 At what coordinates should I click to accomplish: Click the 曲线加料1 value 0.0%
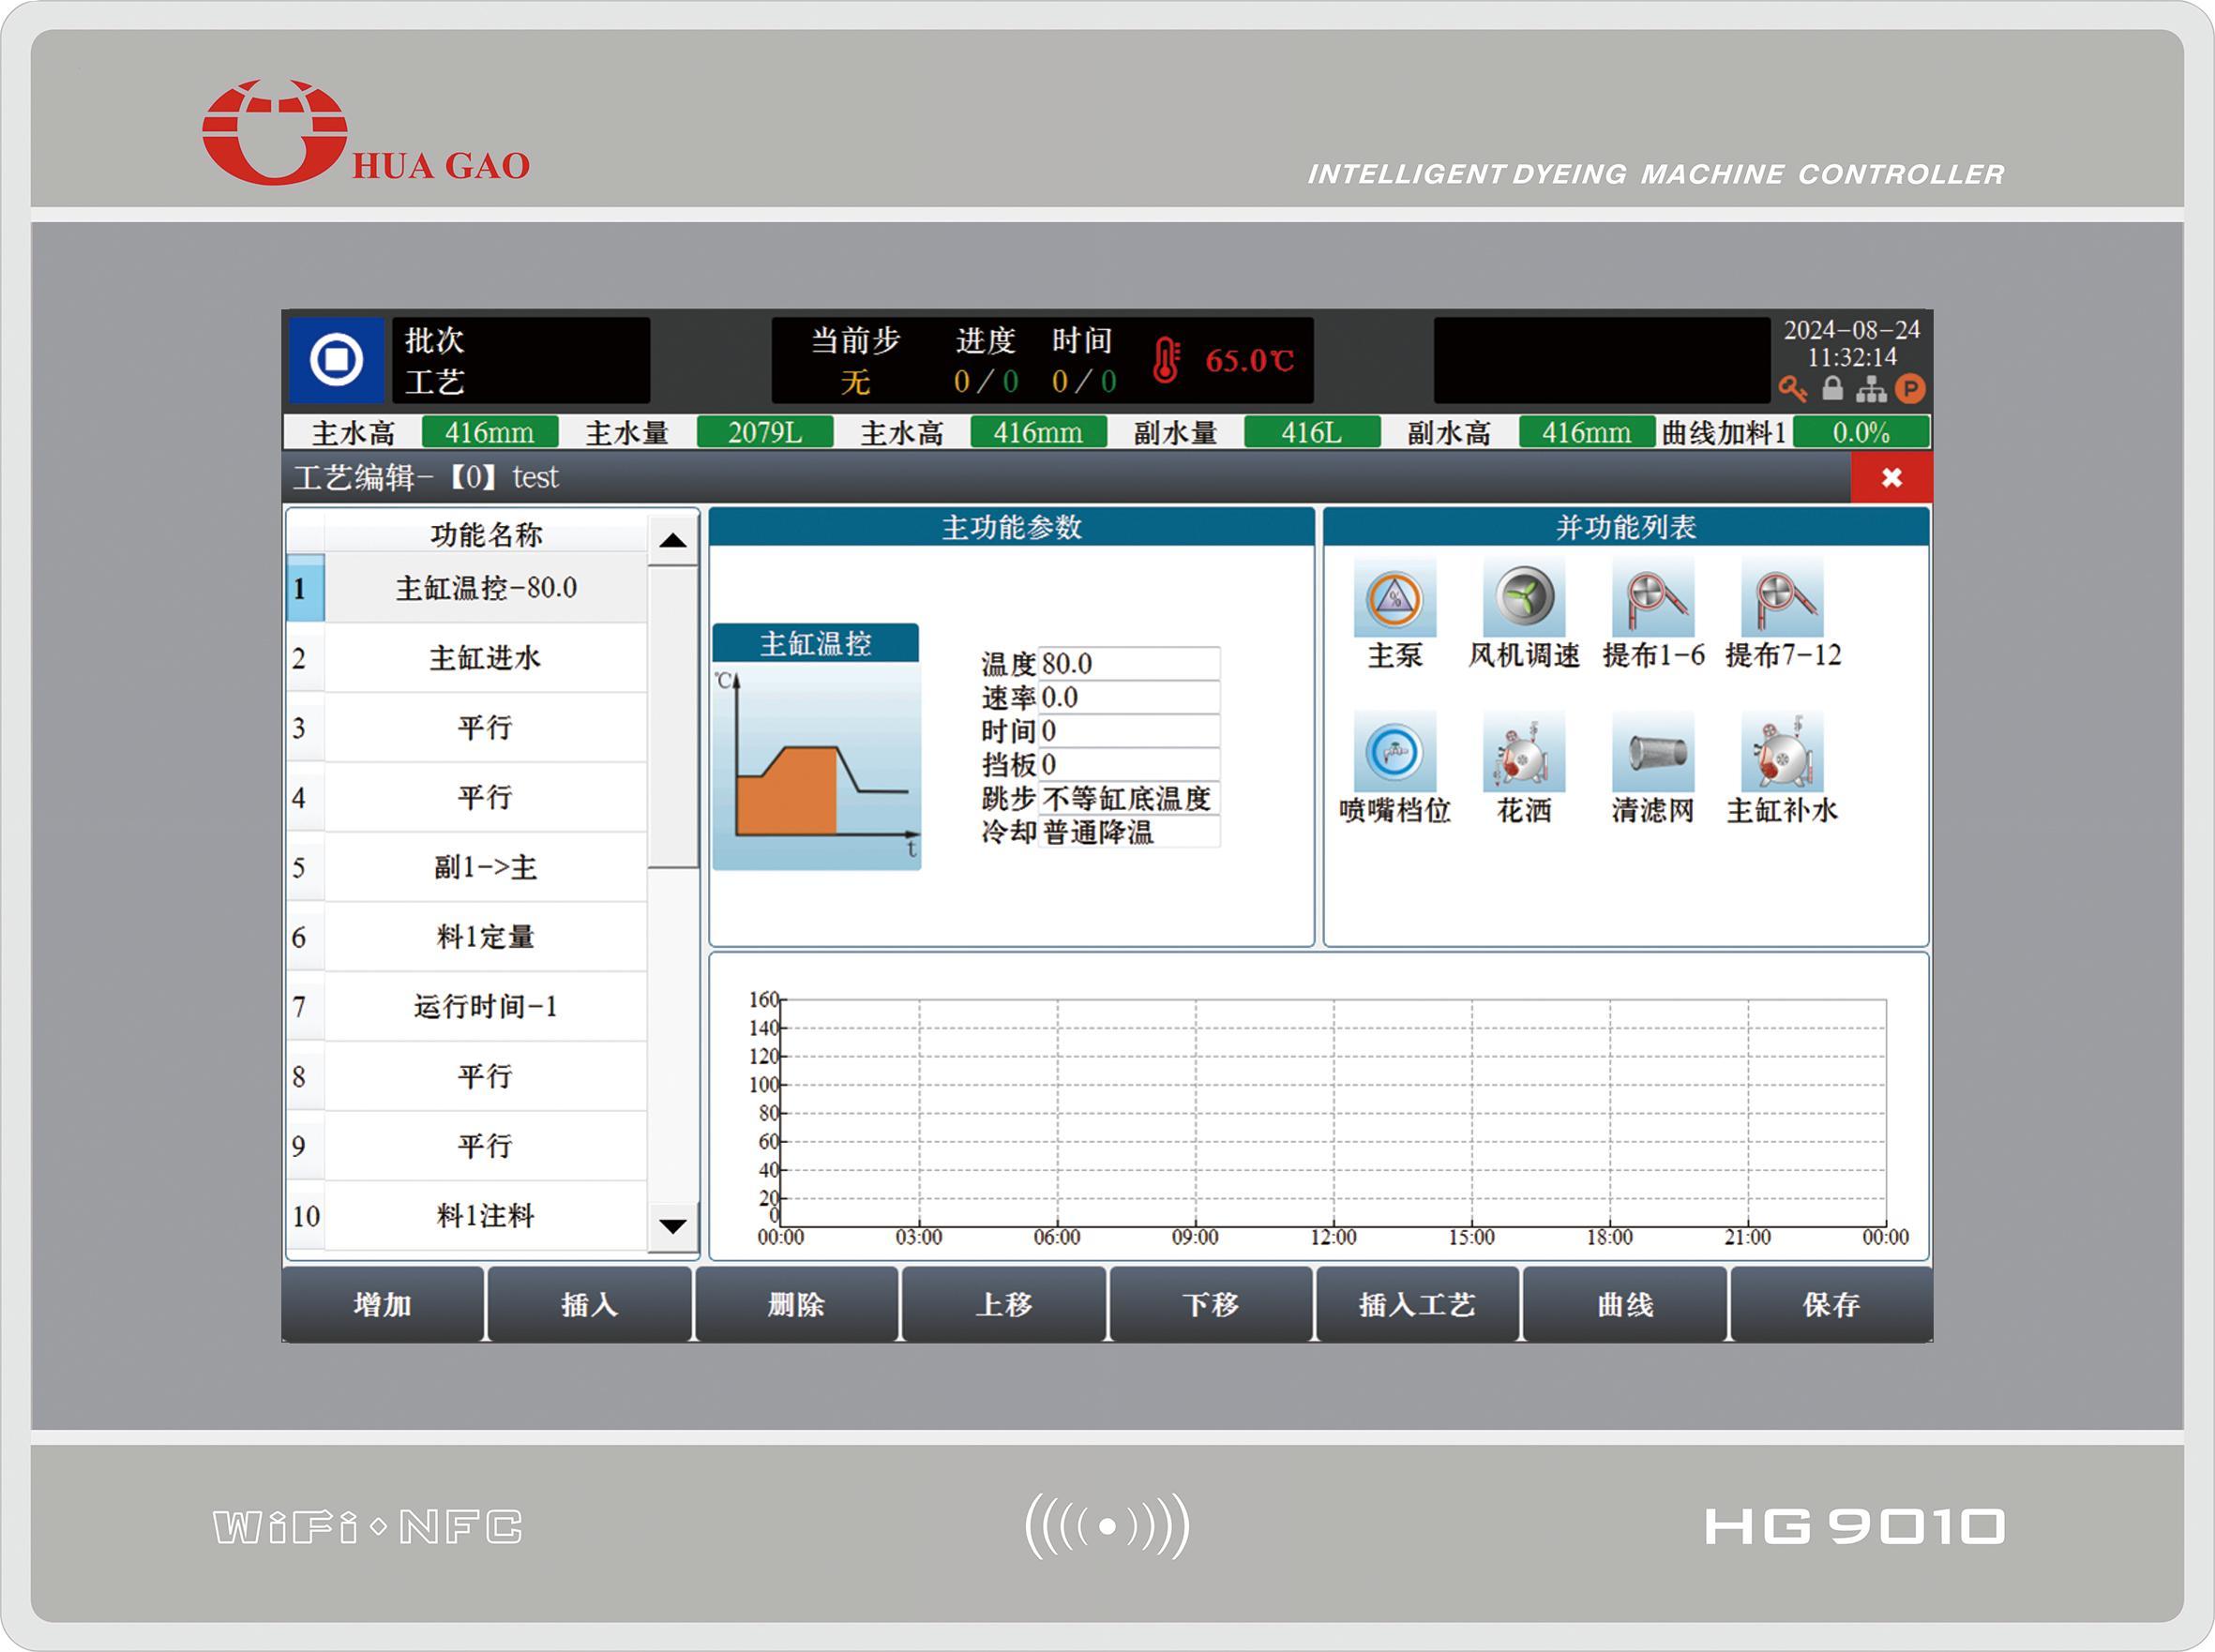coord(1861,433)
